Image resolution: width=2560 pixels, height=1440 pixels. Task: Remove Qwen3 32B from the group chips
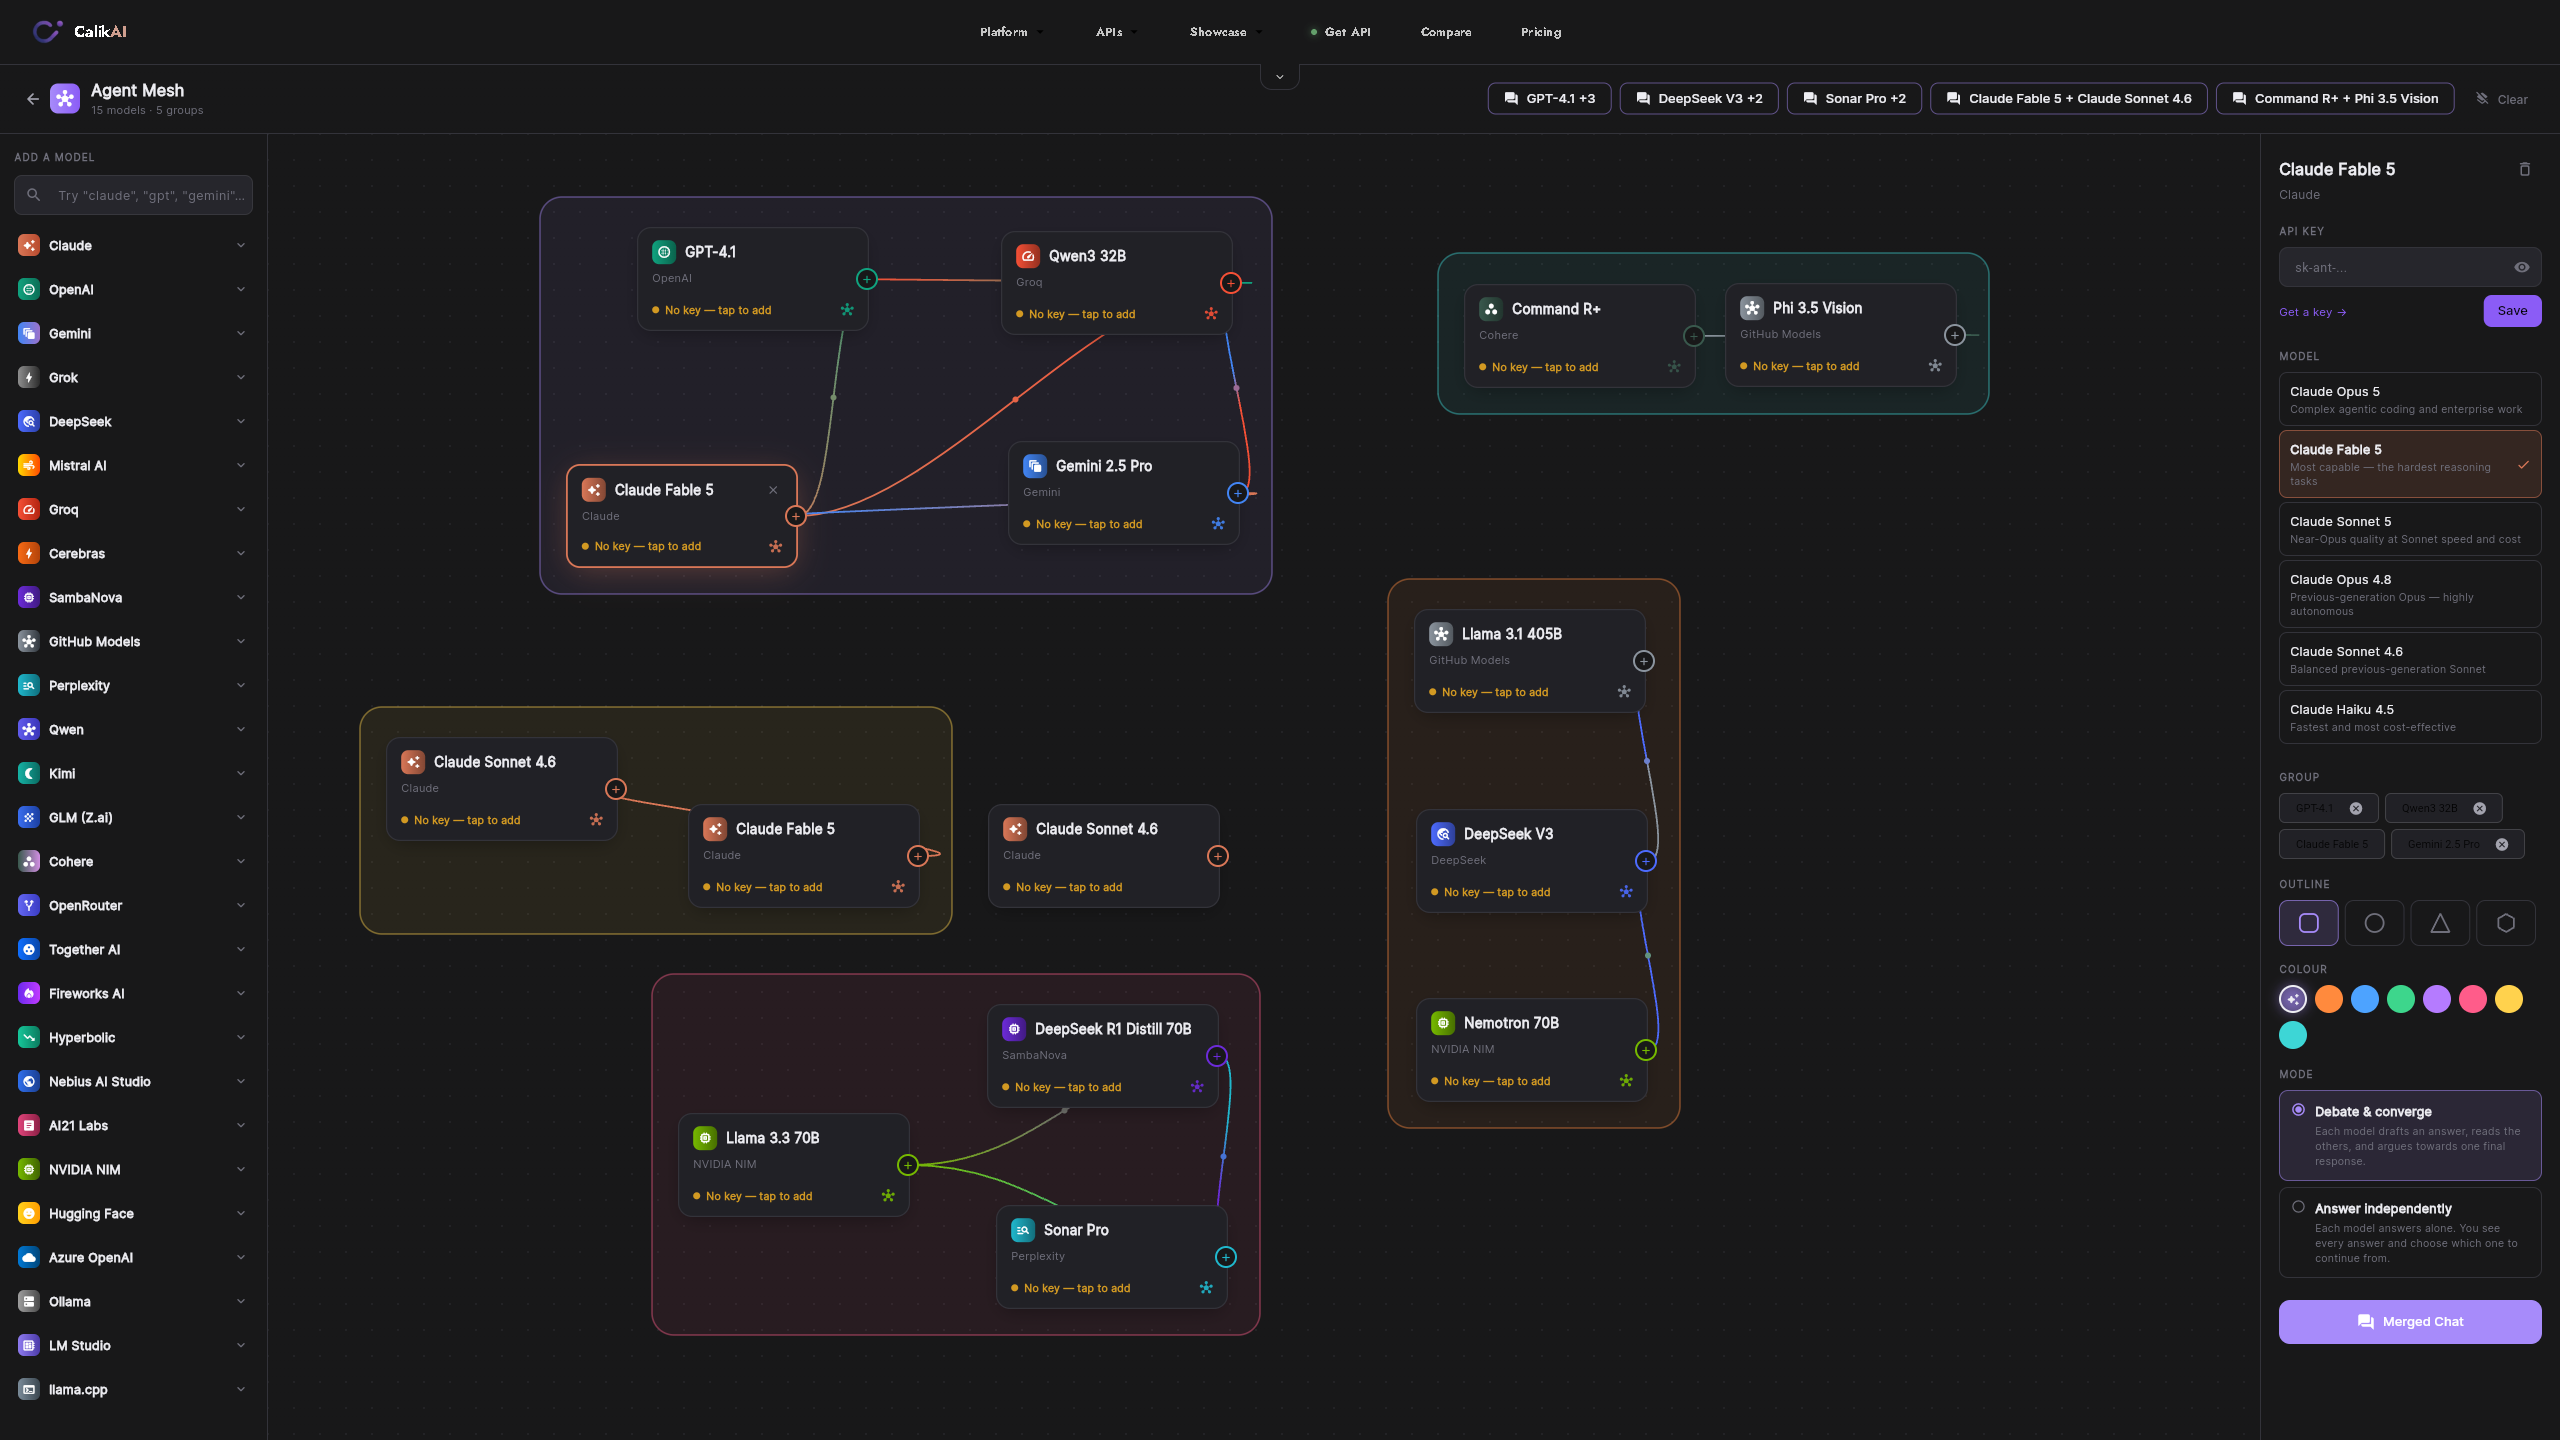(2479, 808)
